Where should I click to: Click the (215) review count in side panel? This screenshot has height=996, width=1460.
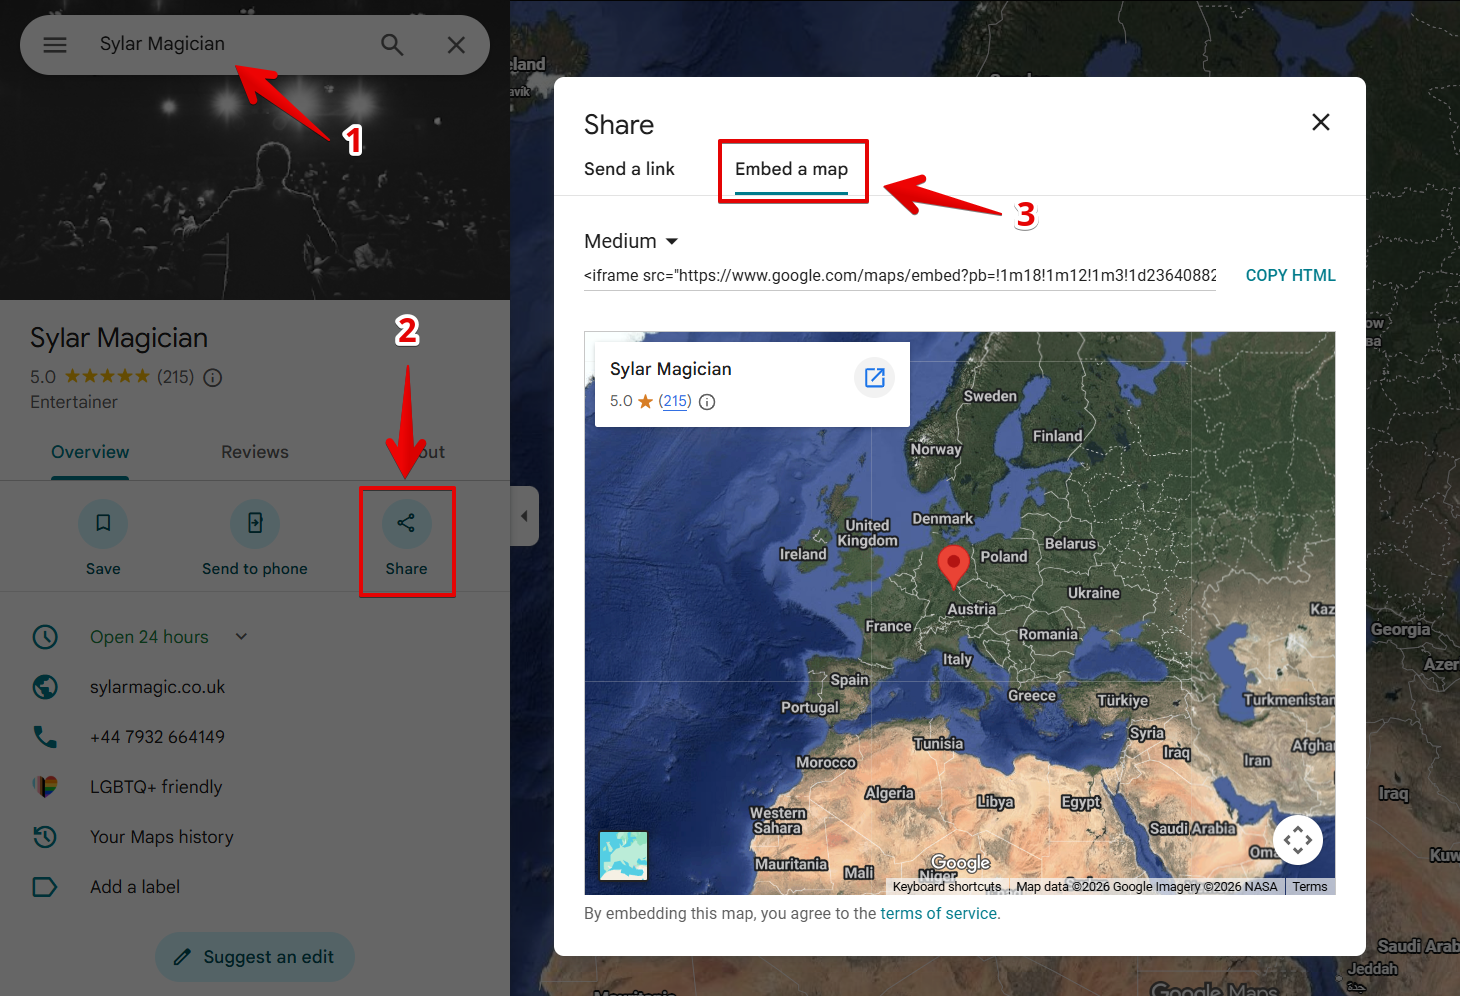[x=176, y=377]
